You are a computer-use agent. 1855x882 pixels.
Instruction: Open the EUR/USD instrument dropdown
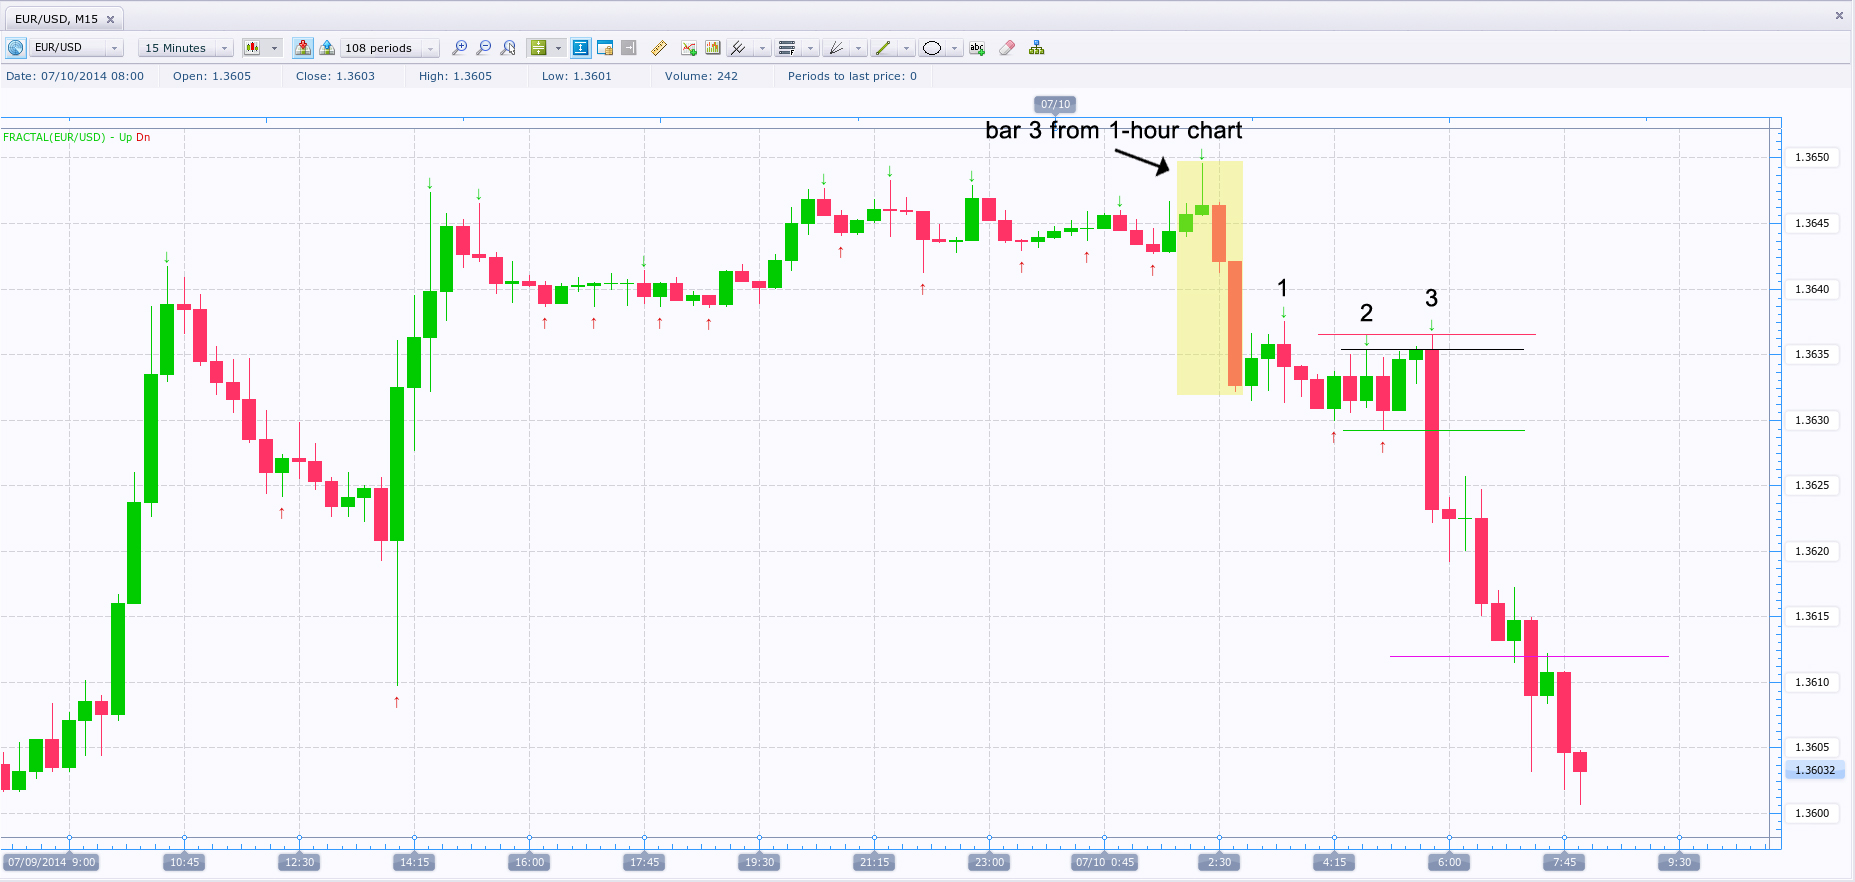click(114, 48)
